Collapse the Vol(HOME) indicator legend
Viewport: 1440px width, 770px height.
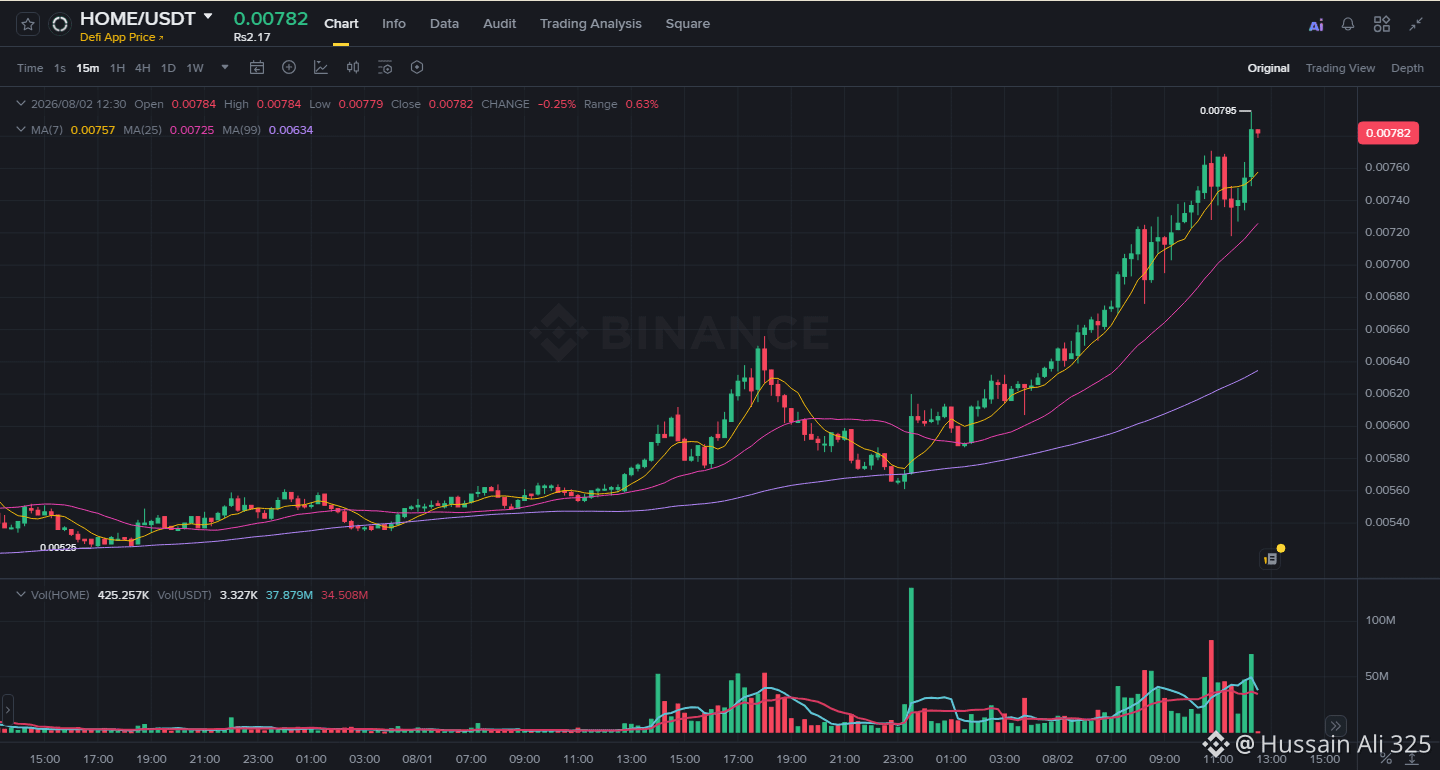[x=21, y=594]
